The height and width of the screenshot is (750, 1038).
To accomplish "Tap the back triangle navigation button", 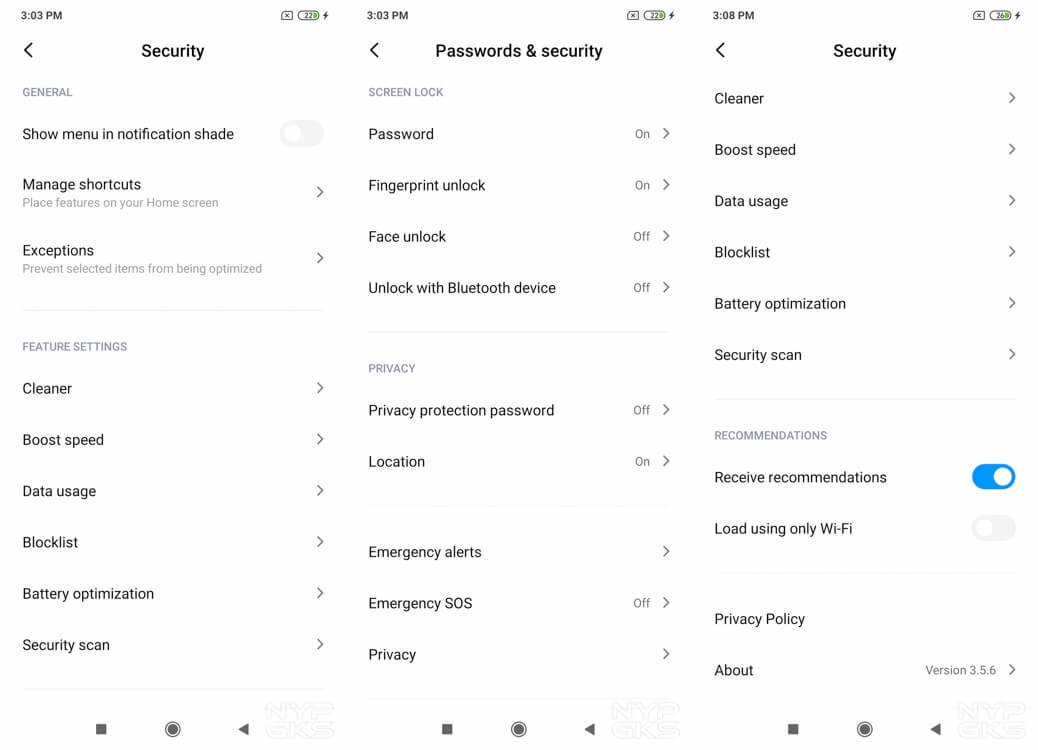I will 242,729.
